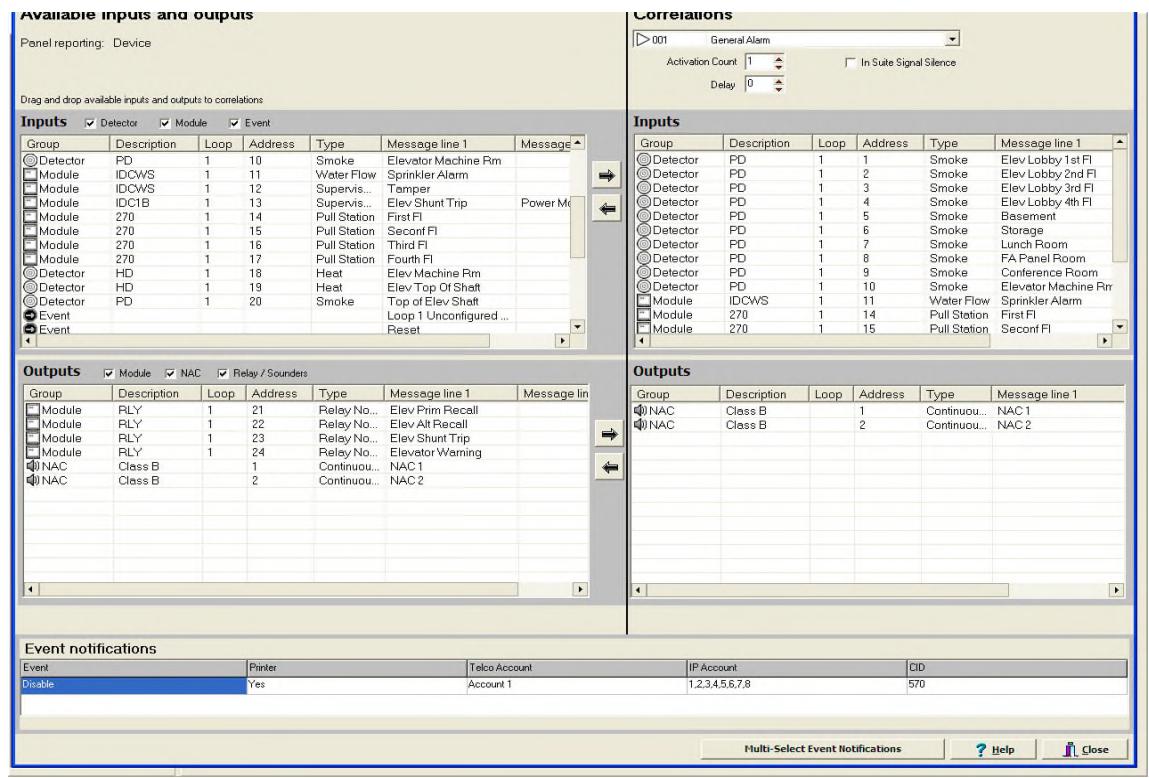Click the module icon of the Elev Shunt Trip input row

point(30,202)
